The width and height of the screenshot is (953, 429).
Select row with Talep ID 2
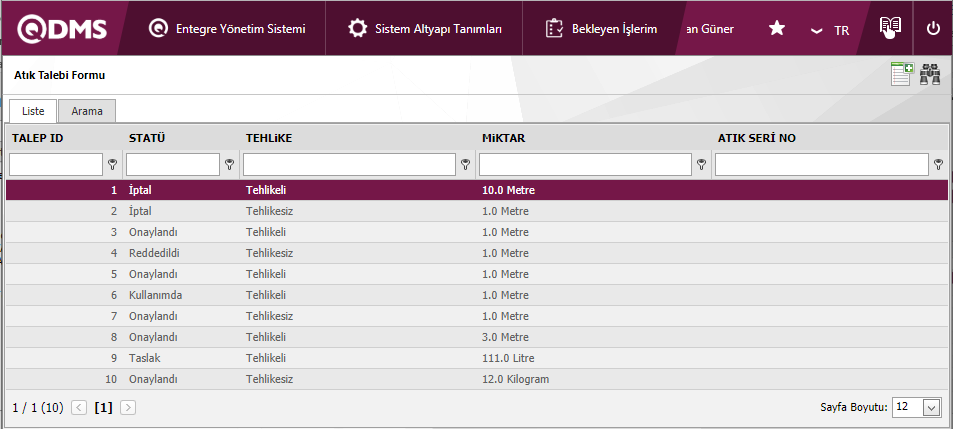[477, 211]
